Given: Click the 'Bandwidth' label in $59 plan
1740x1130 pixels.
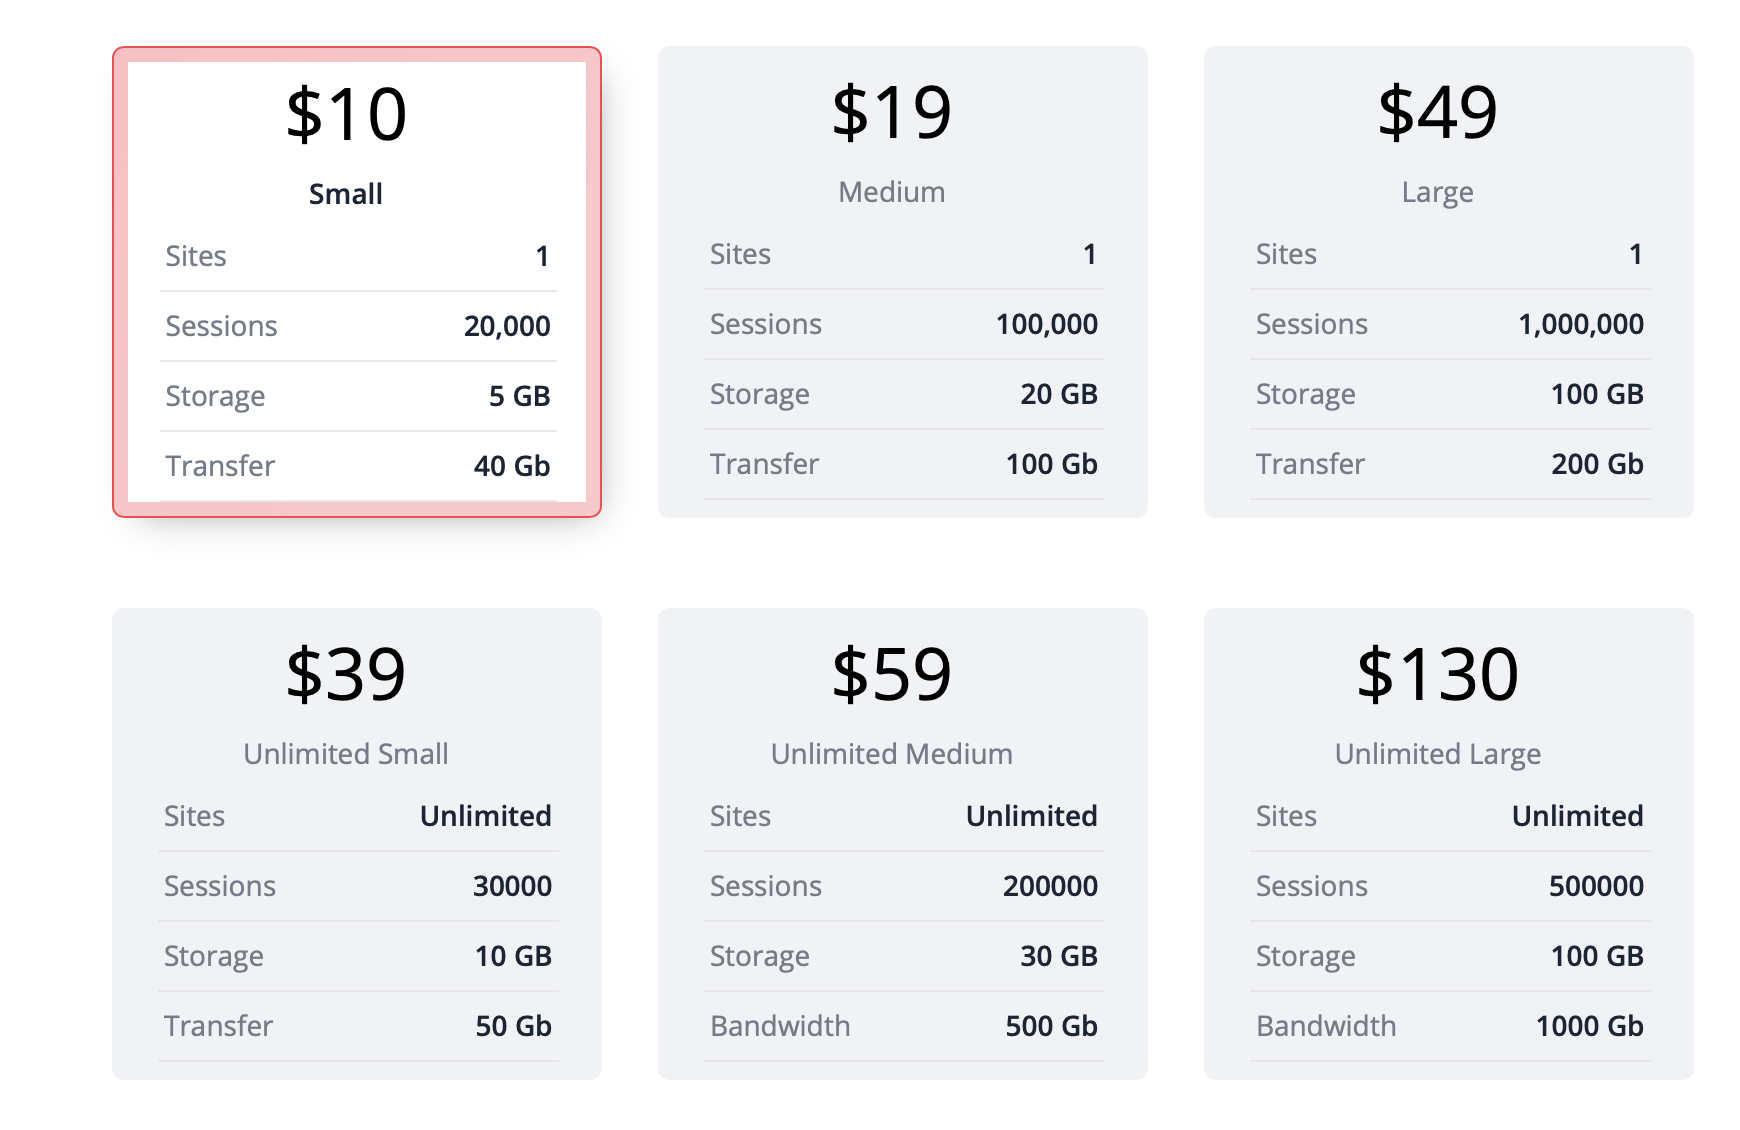Looking at the screenshot, I should click(780, 1026).
